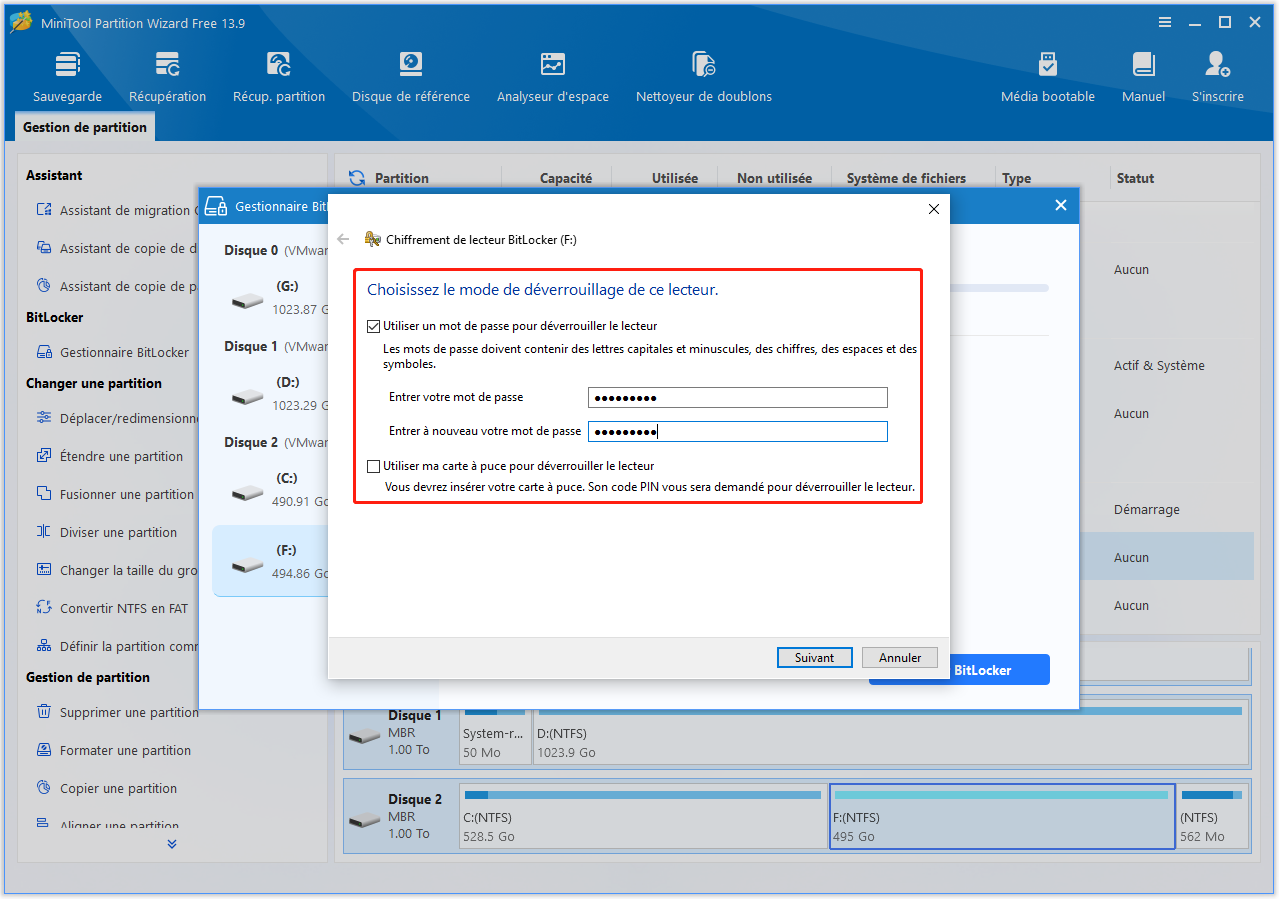Open the hamburger menu in title bar
The image size is (1279, 899).
click(1165, 22)
